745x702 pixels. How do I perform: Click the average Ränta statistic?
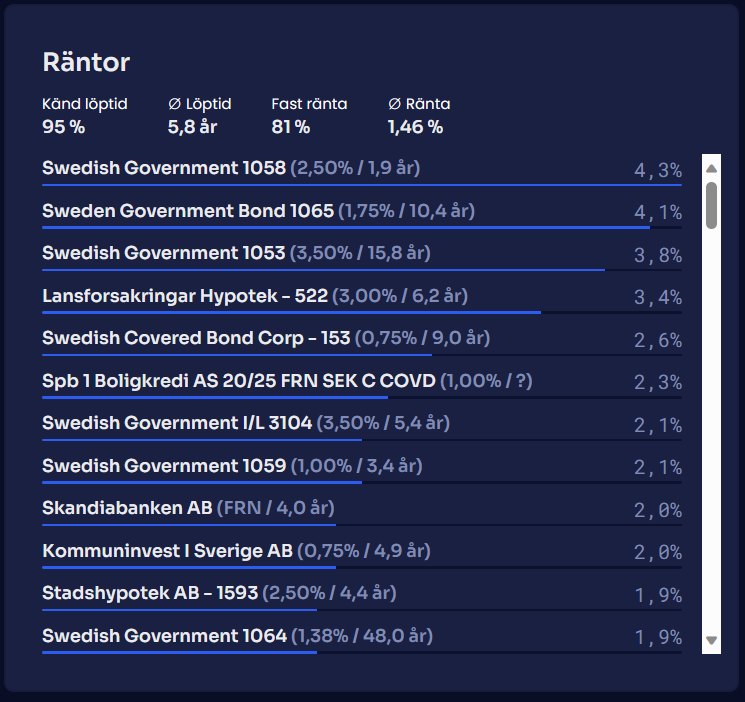(419, 115)
